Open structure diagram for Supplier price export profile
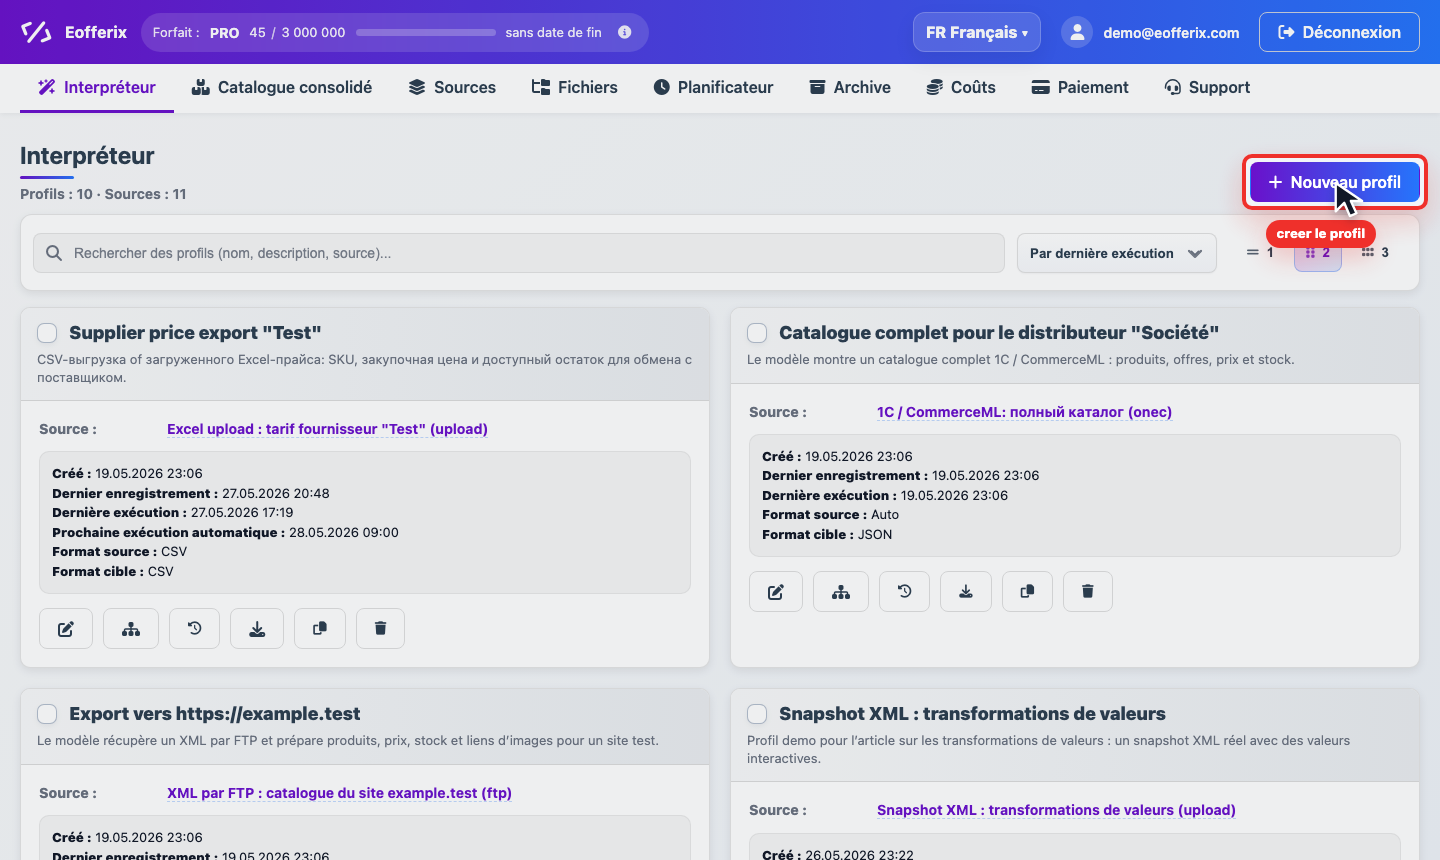The width and height of the screenshot is (1440, 860). (131, 629)
